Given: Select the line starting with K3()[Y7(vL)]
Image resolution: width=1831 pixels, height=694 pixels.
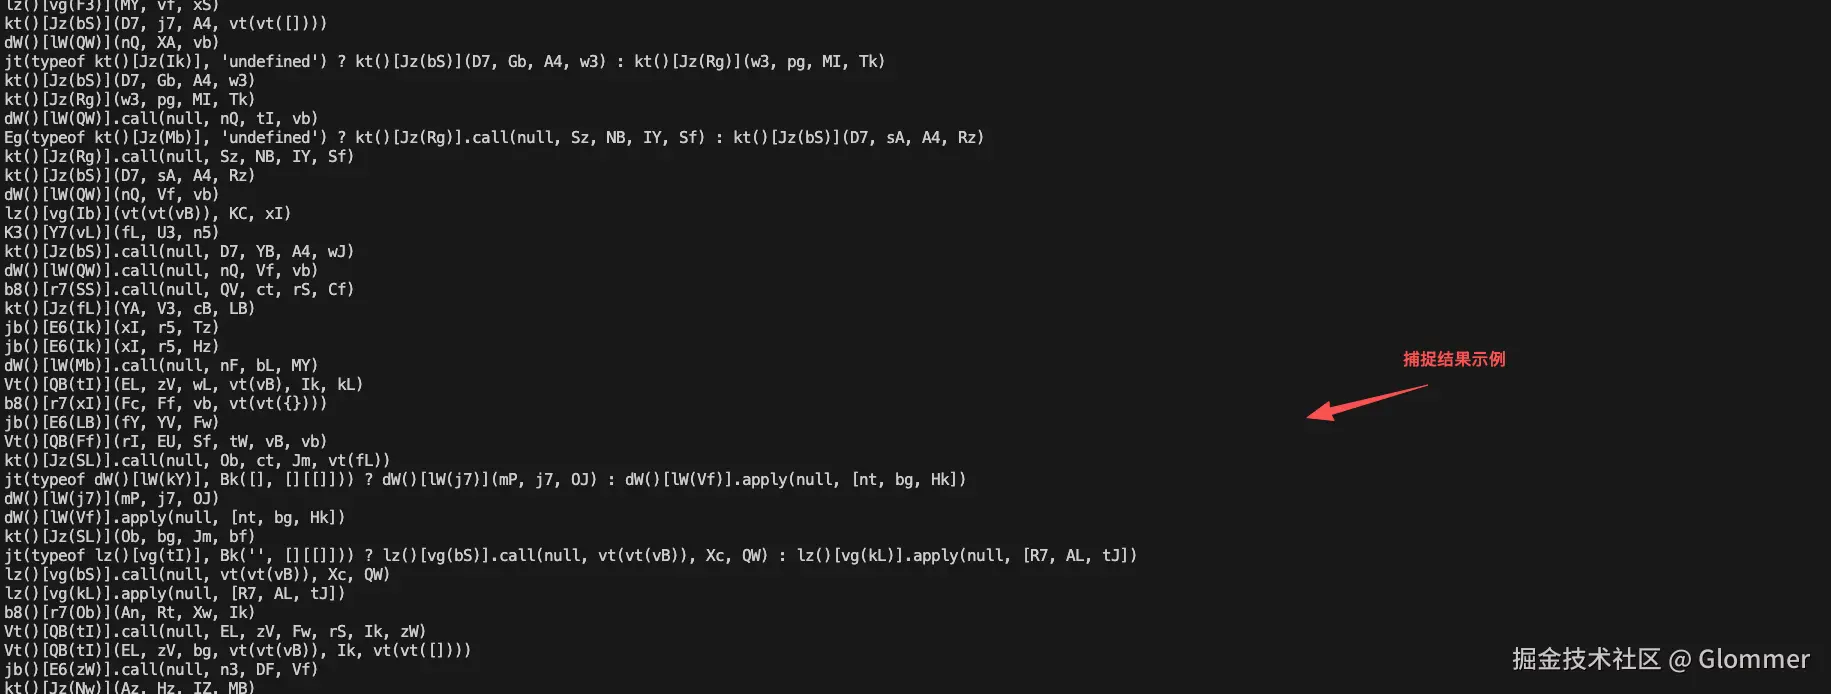Looking at the screenshot, I should click(111, 232).
